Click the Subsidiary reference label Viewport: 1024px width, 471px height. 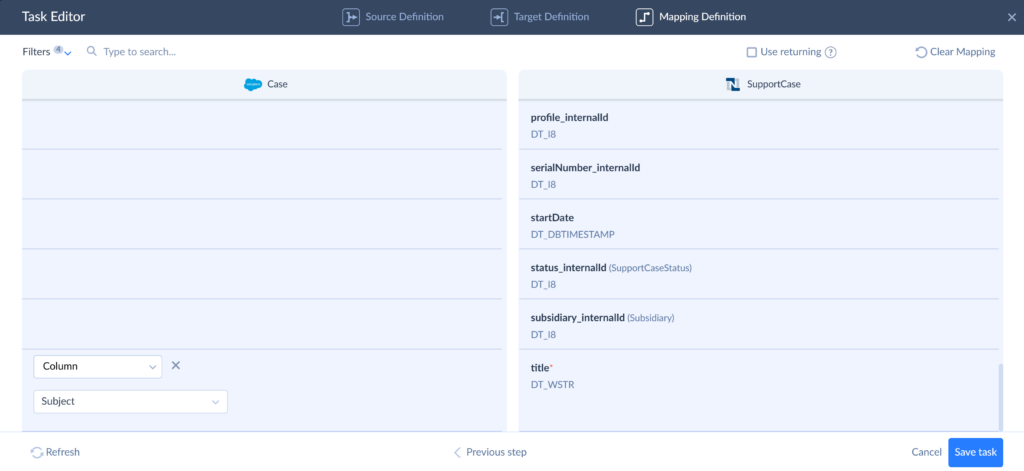coord(650,318)
